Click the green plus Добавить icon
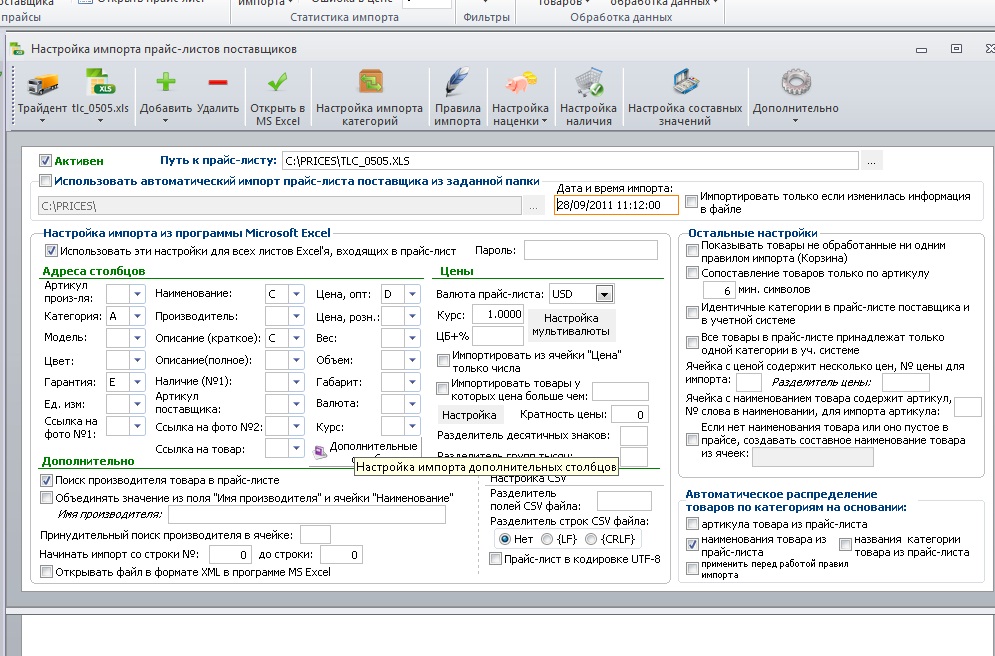This screenshot has width=995, height=656. click(x=166, y=82)
